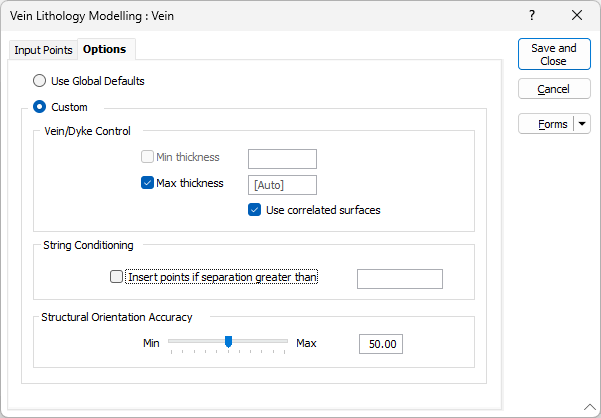Select the Options tab
This screenshot has width=601, height=418.
[104, 49]
